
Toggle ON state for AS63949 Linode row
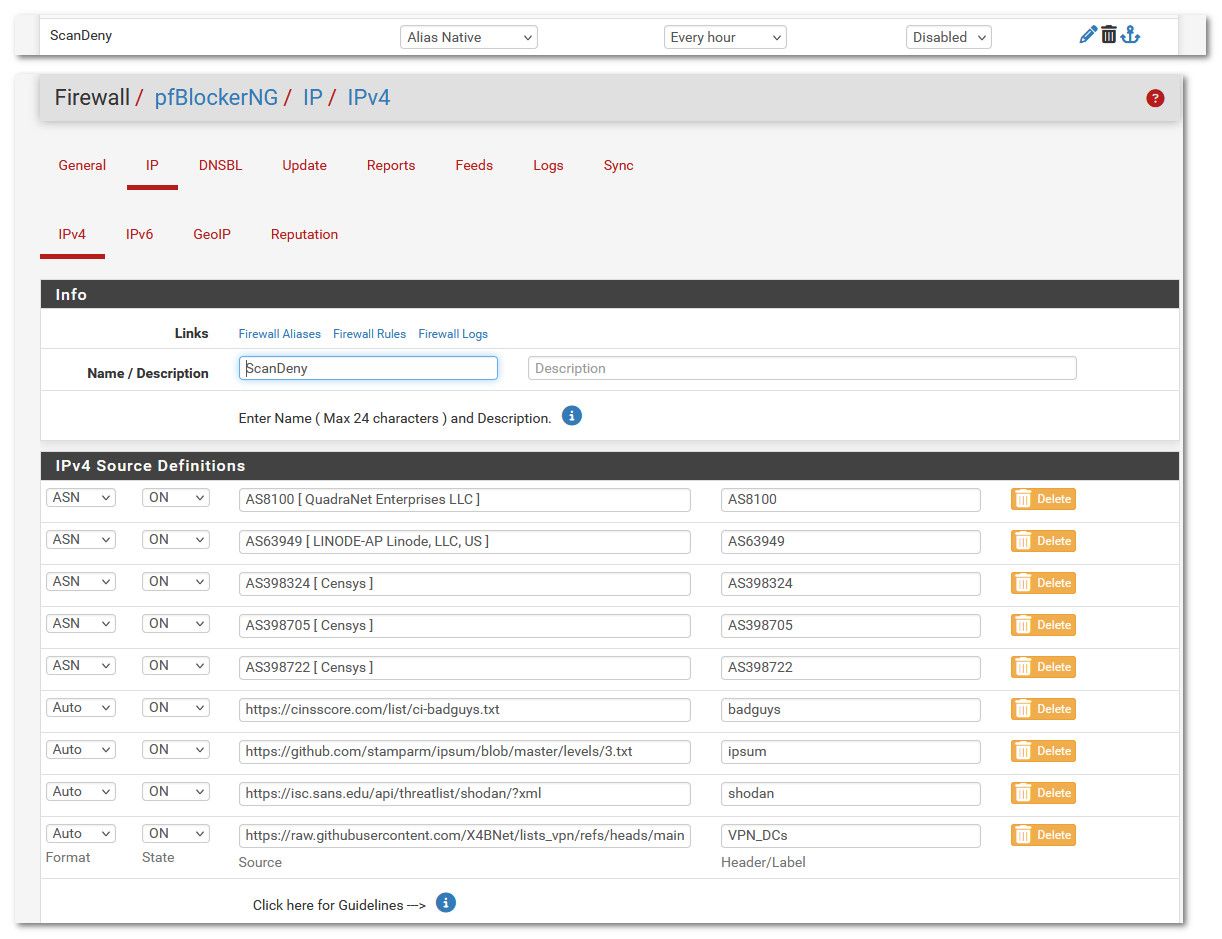(175, 540)
